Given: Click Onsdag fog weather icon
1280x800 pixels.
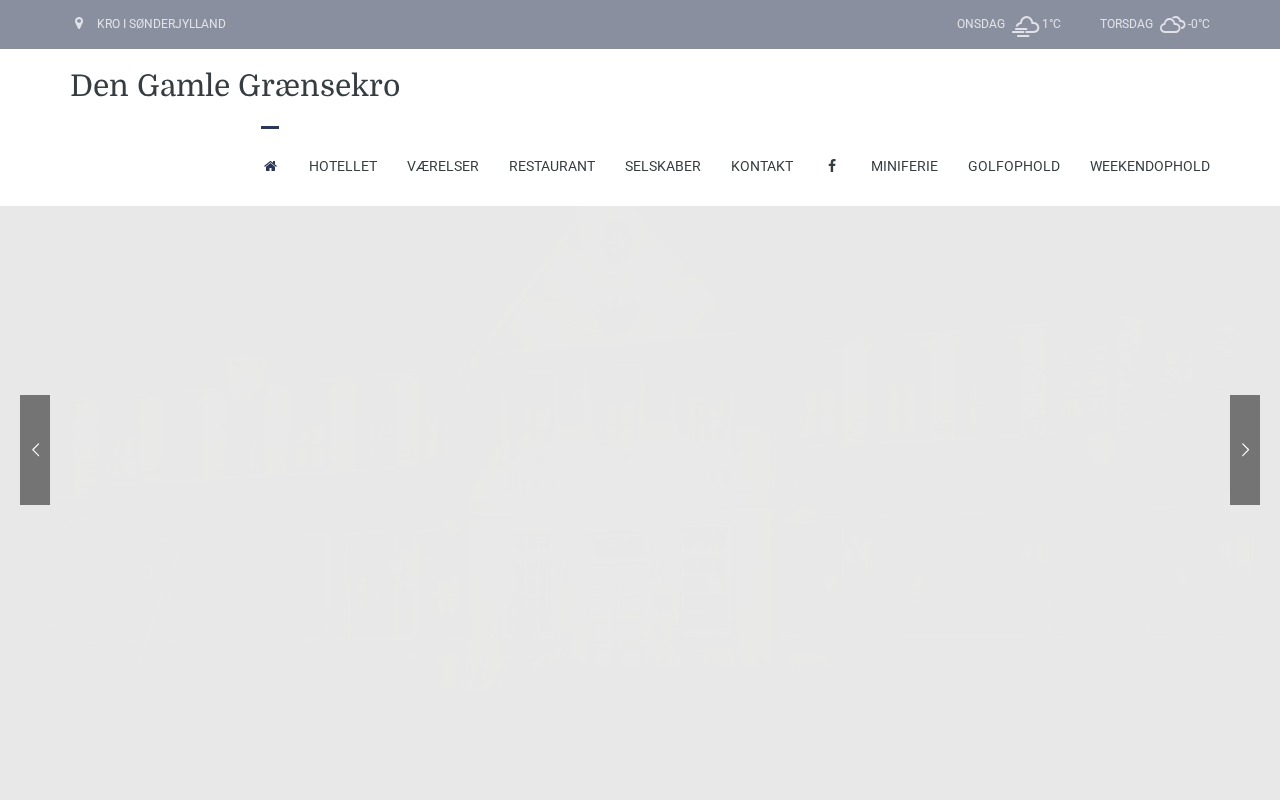Looking at the screenshot, I should tap(1025, 26).
